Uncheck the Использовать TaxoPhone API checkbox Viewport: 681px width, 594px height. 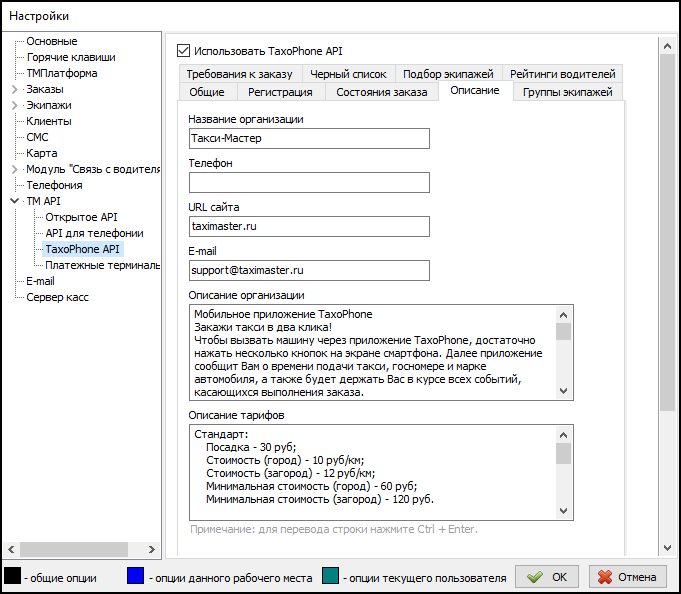tap(183, 50)
